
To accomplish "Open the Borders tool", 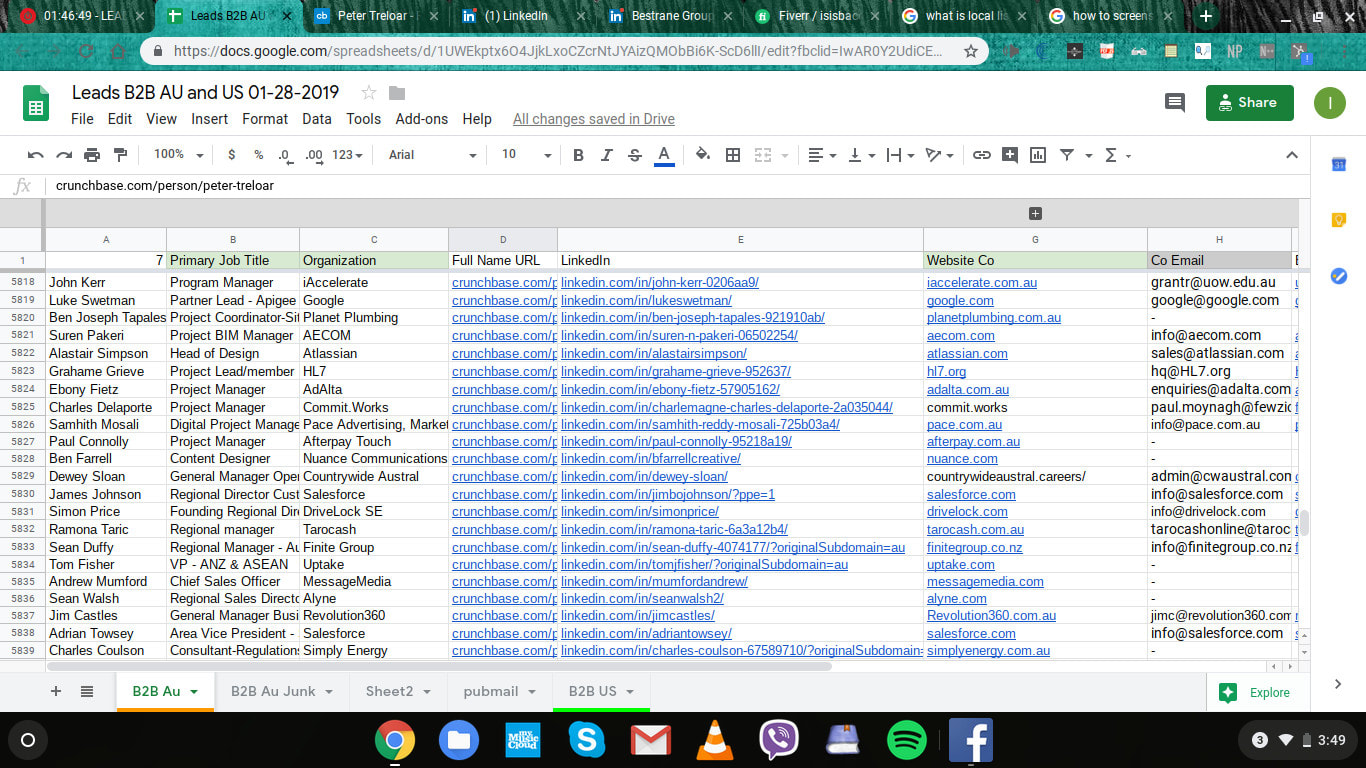I will (733, 155).
